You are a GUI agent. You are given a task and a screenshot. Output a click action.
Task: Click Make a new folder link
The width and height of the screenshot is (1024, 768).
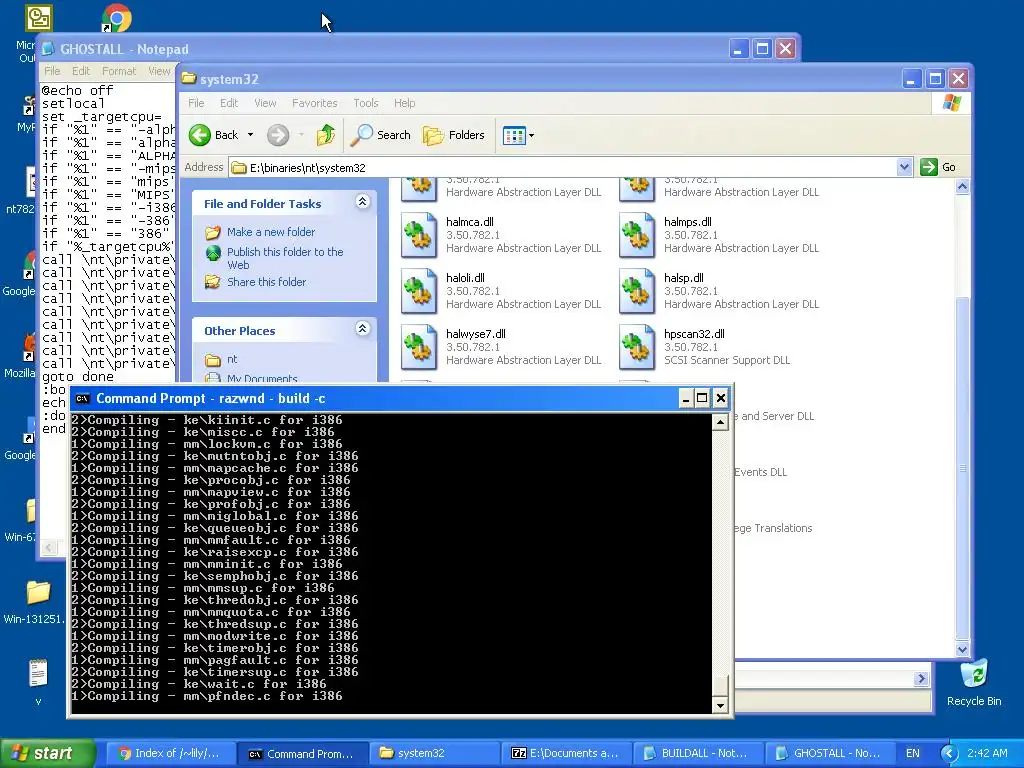[270, 232]
